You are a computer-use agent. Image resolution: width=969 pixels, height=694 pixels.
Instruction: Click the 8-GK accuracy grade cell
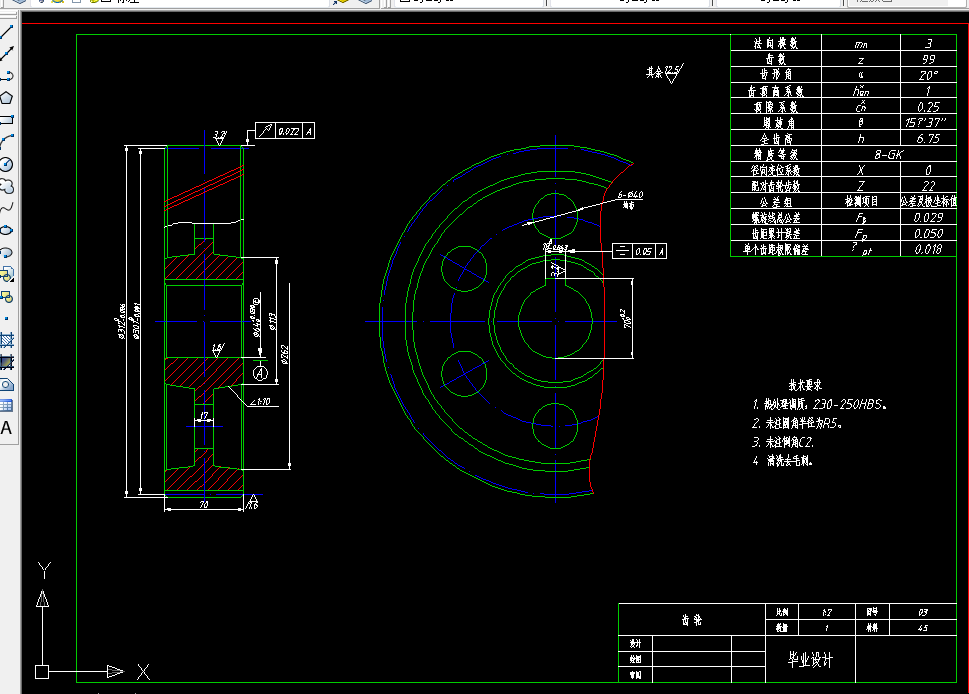click(889, 154)
